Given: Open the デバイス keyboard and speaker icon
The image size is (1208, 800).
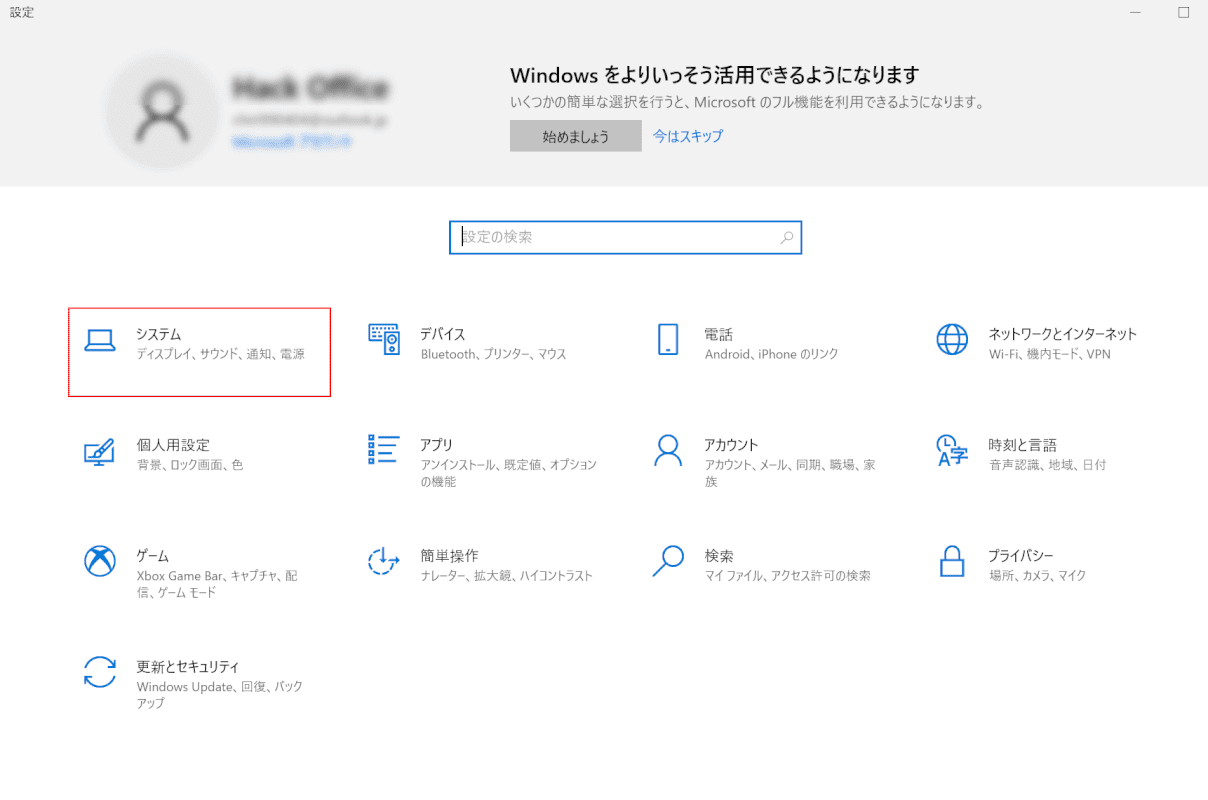Looking at the screenshot, I should point(384,340).
